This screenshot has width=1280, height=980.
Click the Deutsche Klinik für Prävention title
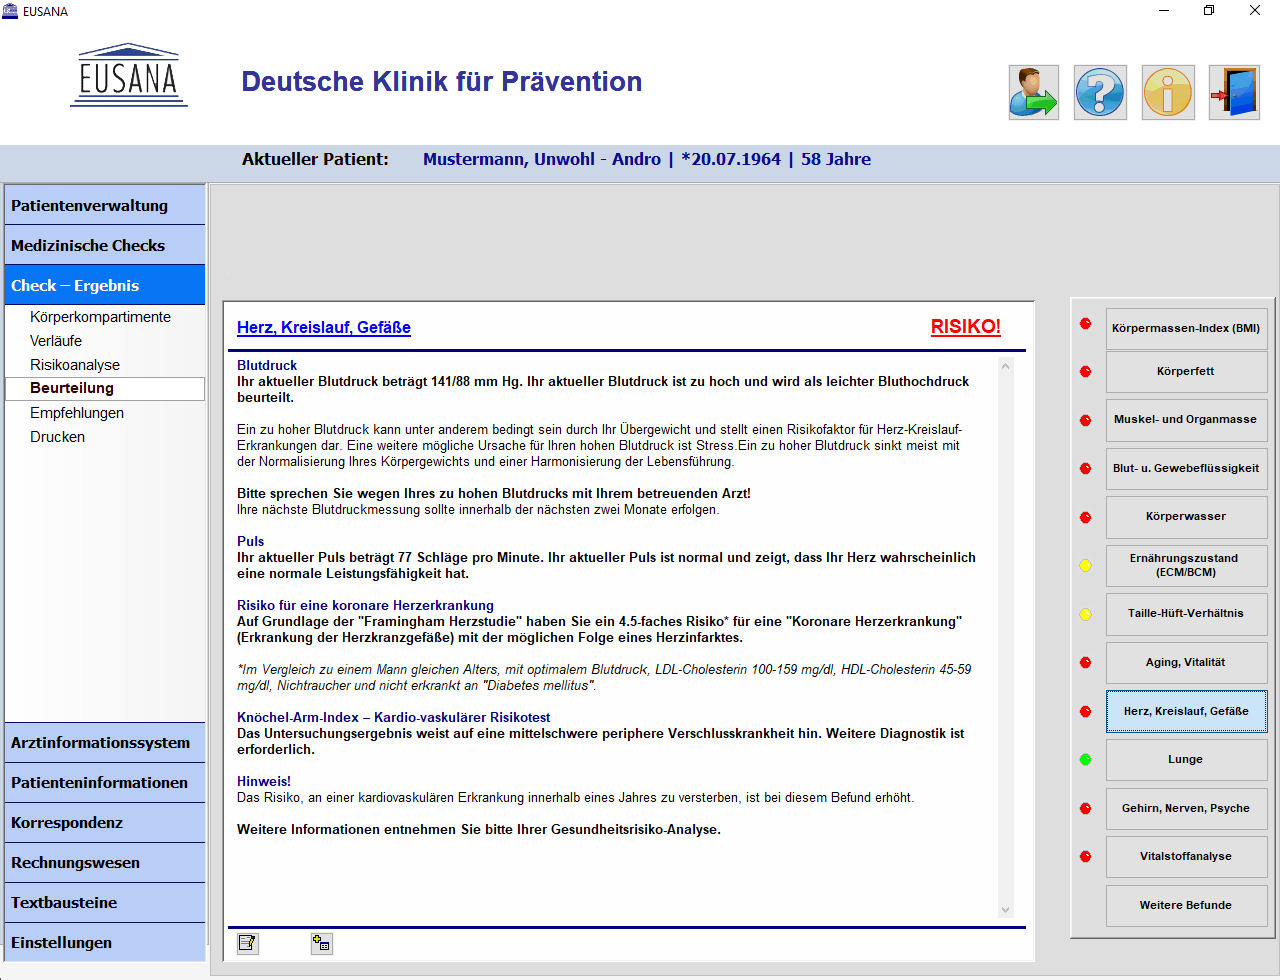tap(442, 81)
